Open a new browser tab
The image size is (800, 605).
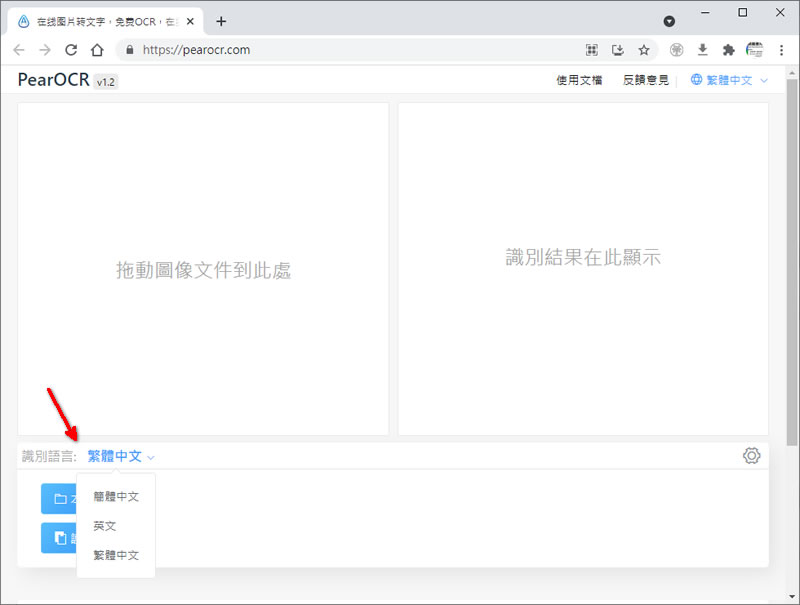221,21
